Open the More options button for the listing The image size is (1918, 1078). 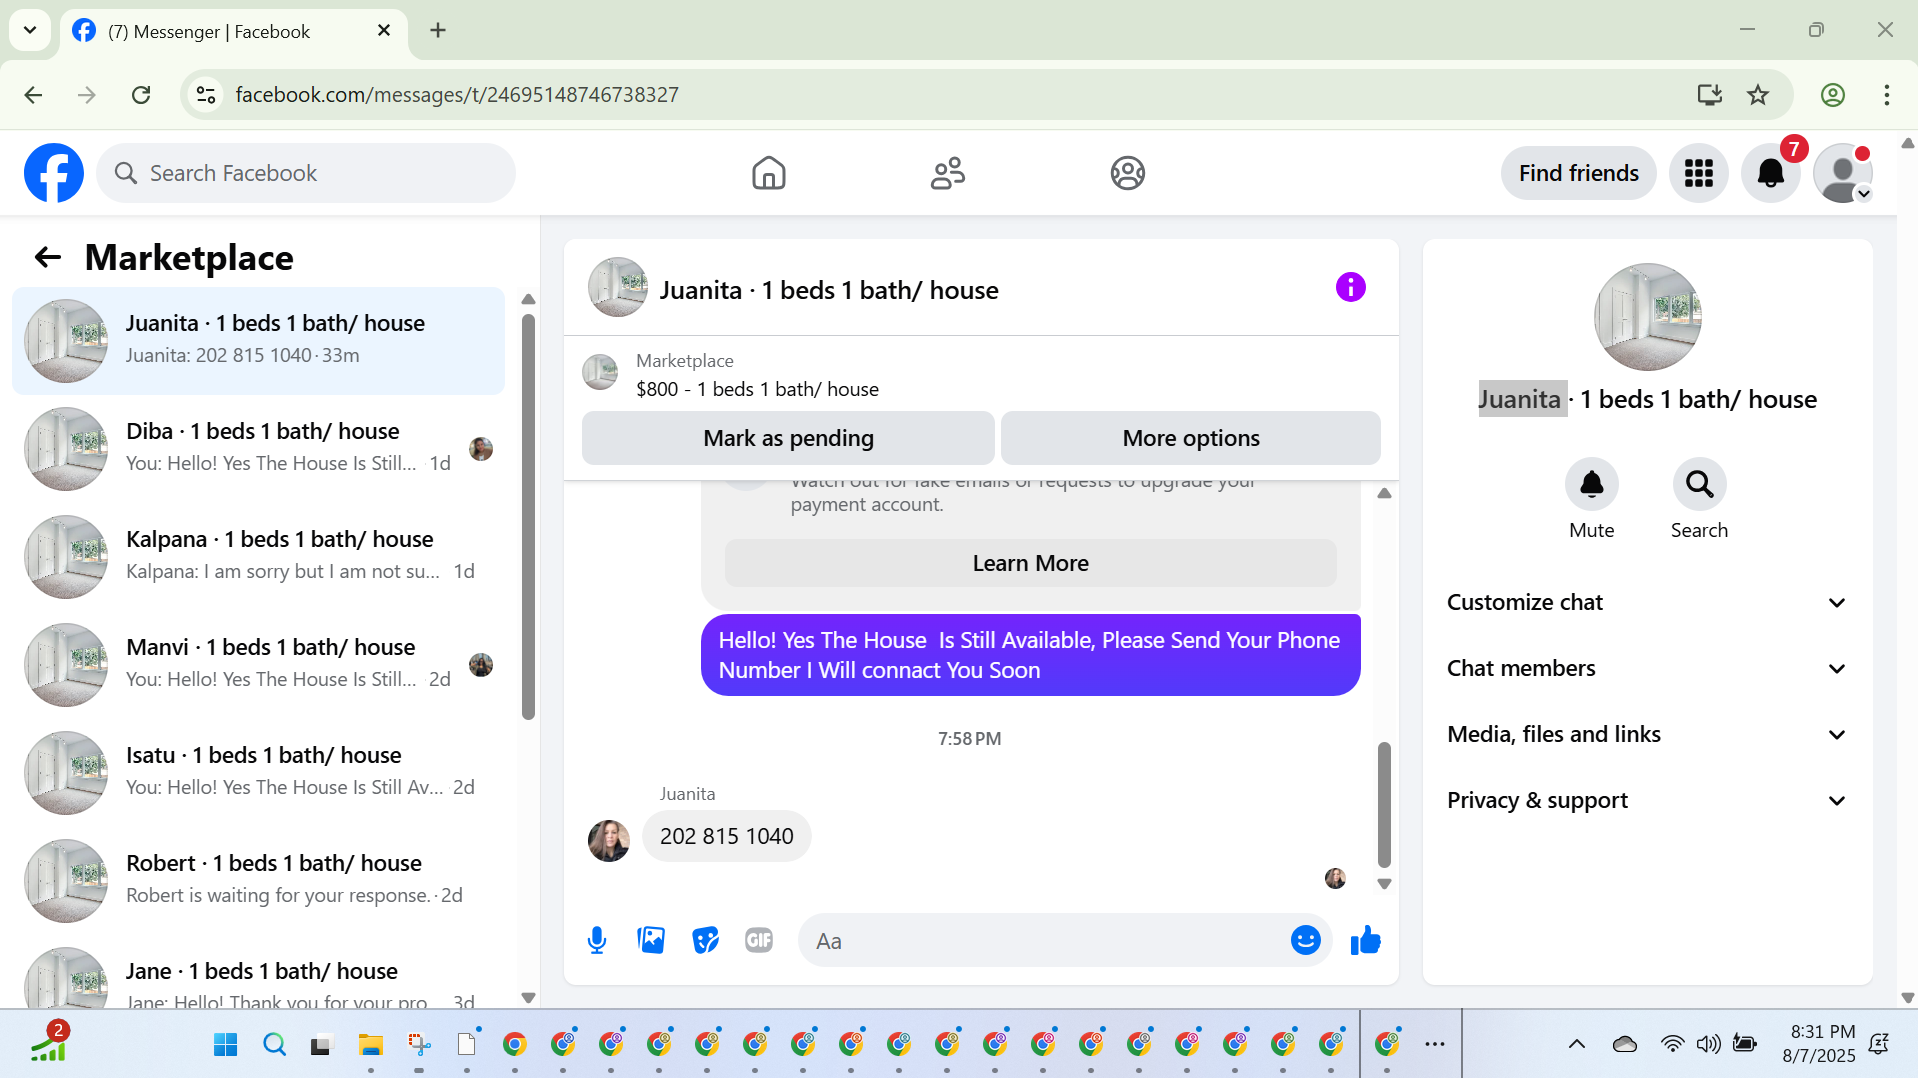pos(1190,438)
